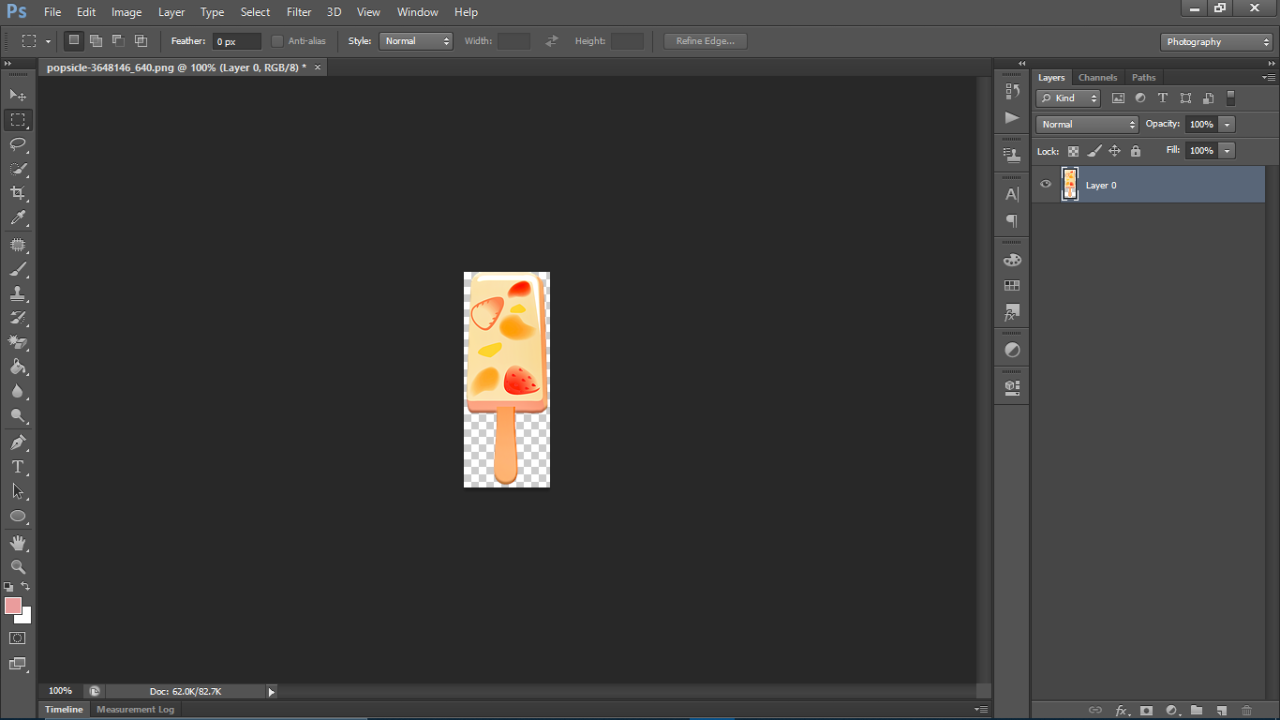
Task: Select the Rectangular Marquee tool
Action: (x=18, y=120)
